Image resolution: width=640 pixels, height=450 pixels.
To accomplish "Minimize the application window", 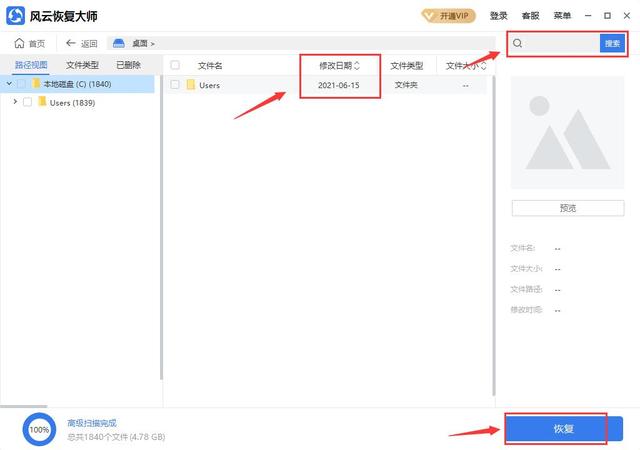I will 588,16.
